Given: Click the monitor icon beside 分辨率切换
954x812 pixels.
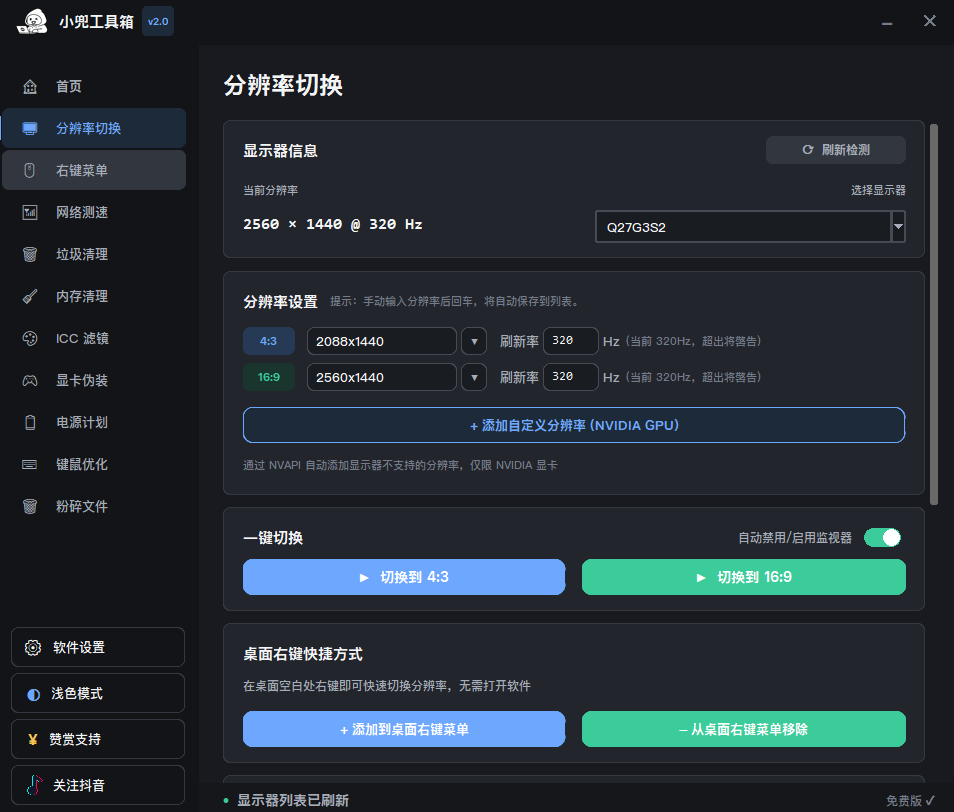Looking at the screenshot, I should pyautogui.click(x=30, y=128).
